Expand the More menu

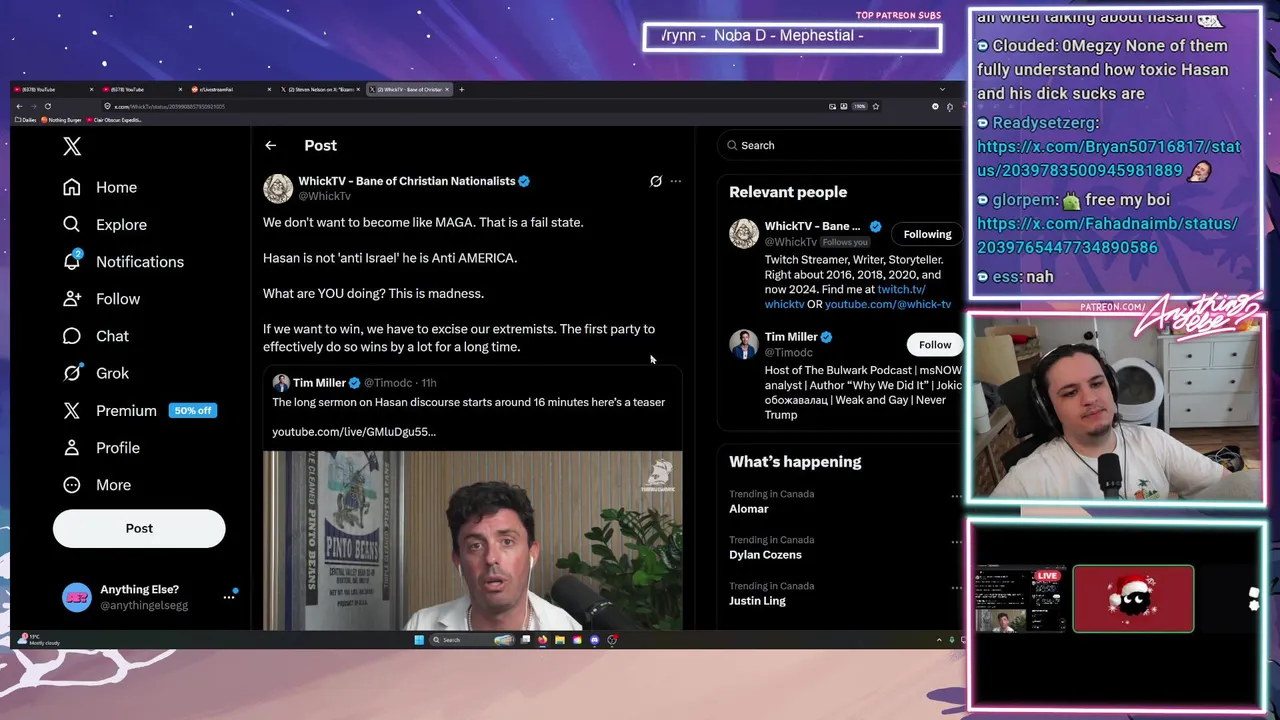tap(97, 485)
